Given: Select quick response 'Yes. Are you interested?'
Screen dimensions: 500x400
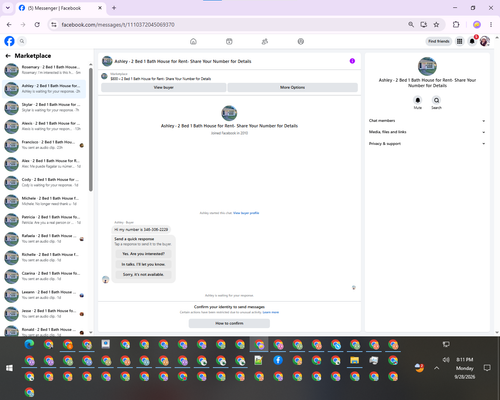Looking at the screenshot, I should pos(143,254).
